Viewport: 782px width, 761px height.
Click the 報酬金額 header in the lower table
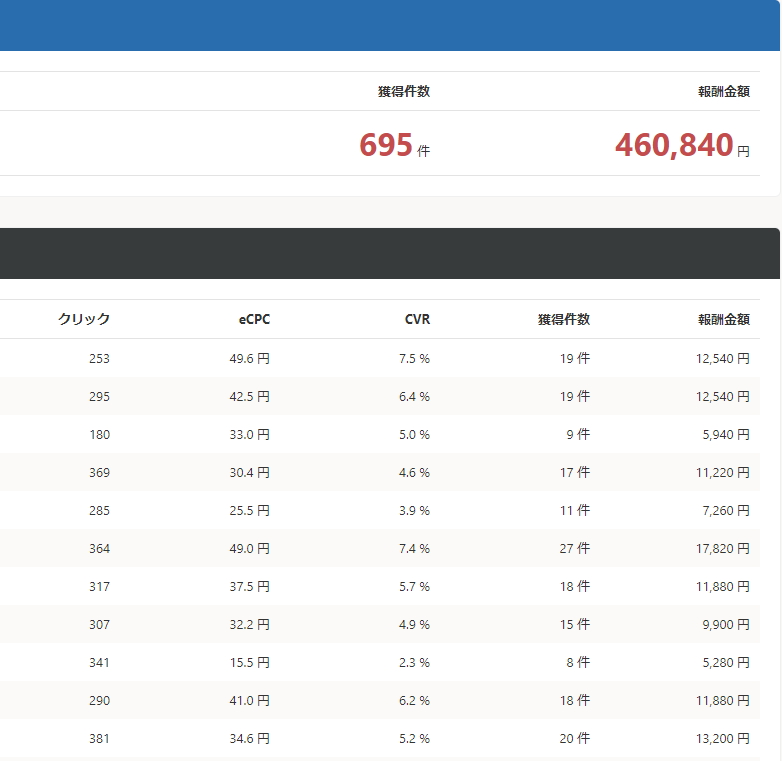pyautogui.click(x=723, y=319)
